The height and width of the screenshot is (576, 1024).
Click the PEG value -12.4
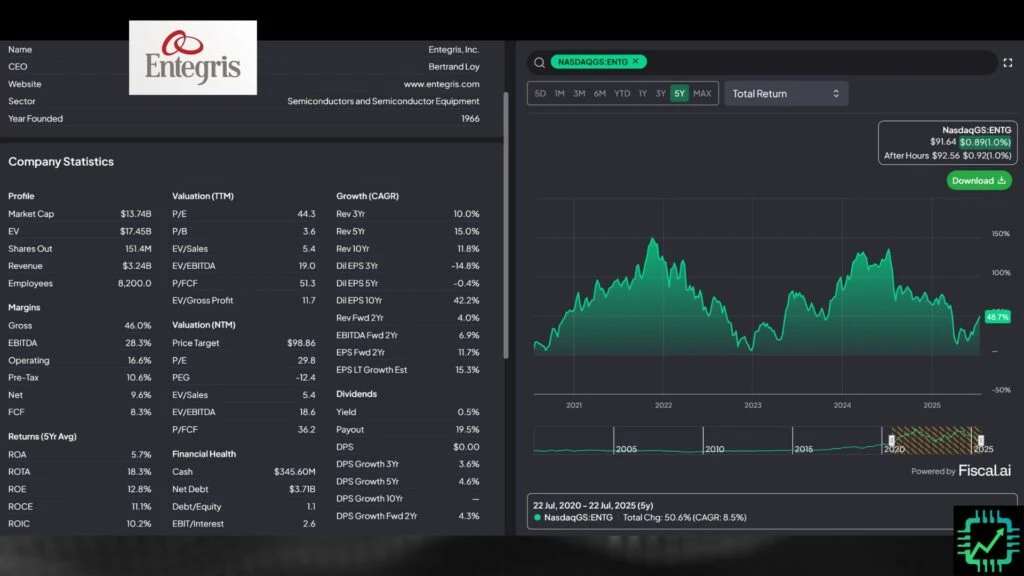[x=306, y=377]
